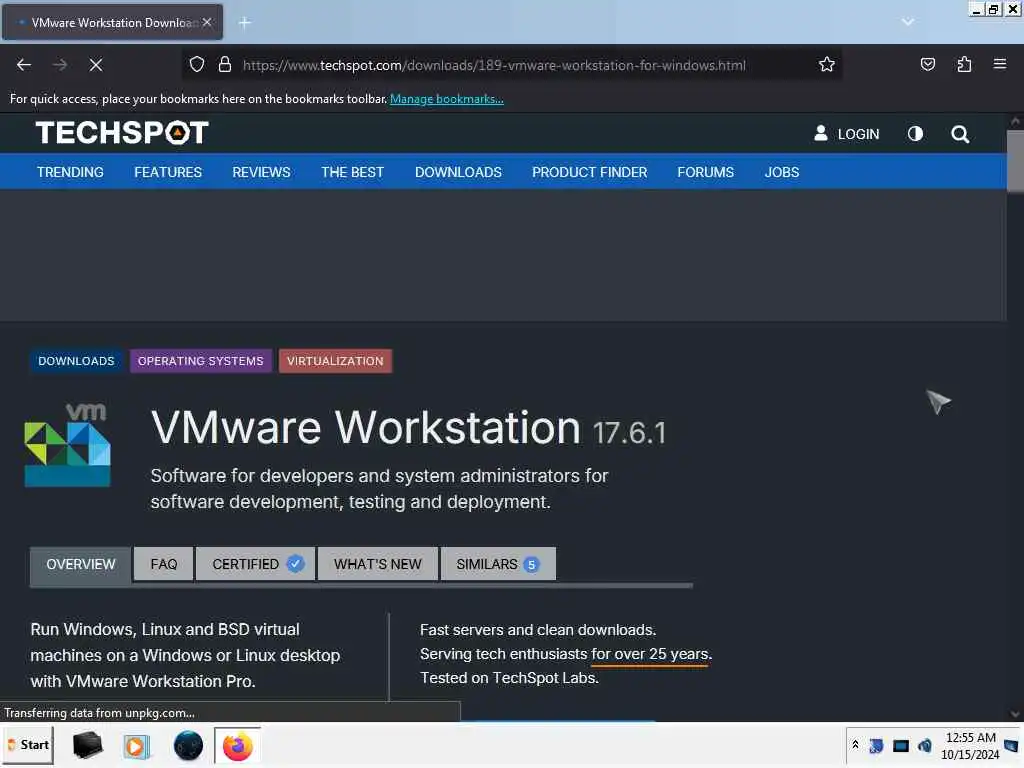The width and height of the screenshot is (1024, 768).
Task: Open a new browser tab
Action: [245, 23]
